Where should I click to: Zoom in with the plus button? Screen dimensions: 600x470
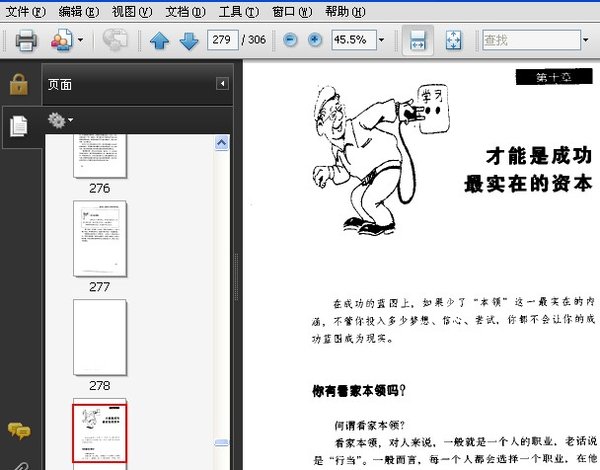click(x=315, y=40)
